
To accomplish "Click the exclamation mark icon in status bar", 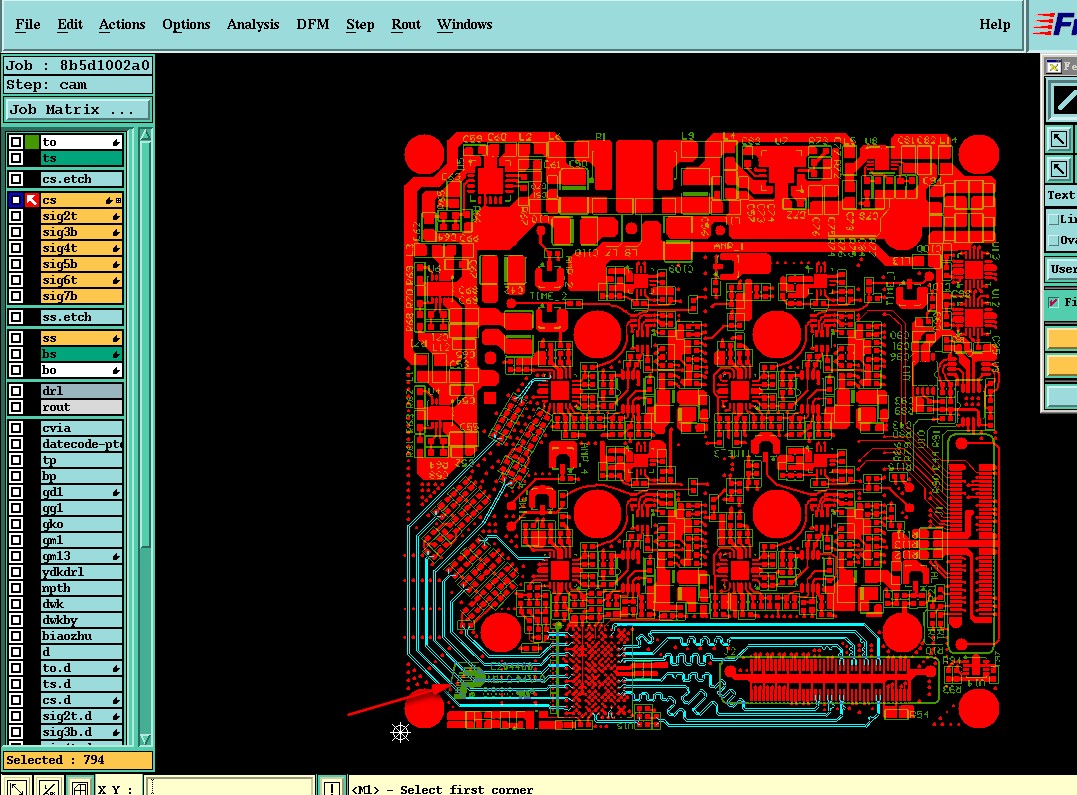I will (x=332, y=787).
